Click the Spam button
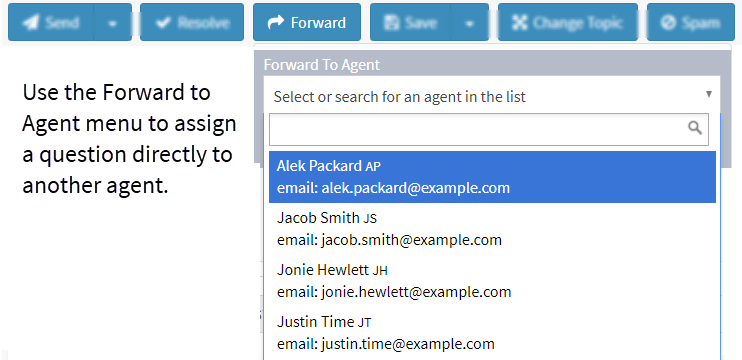742x360 pixels. click(690, 22)
